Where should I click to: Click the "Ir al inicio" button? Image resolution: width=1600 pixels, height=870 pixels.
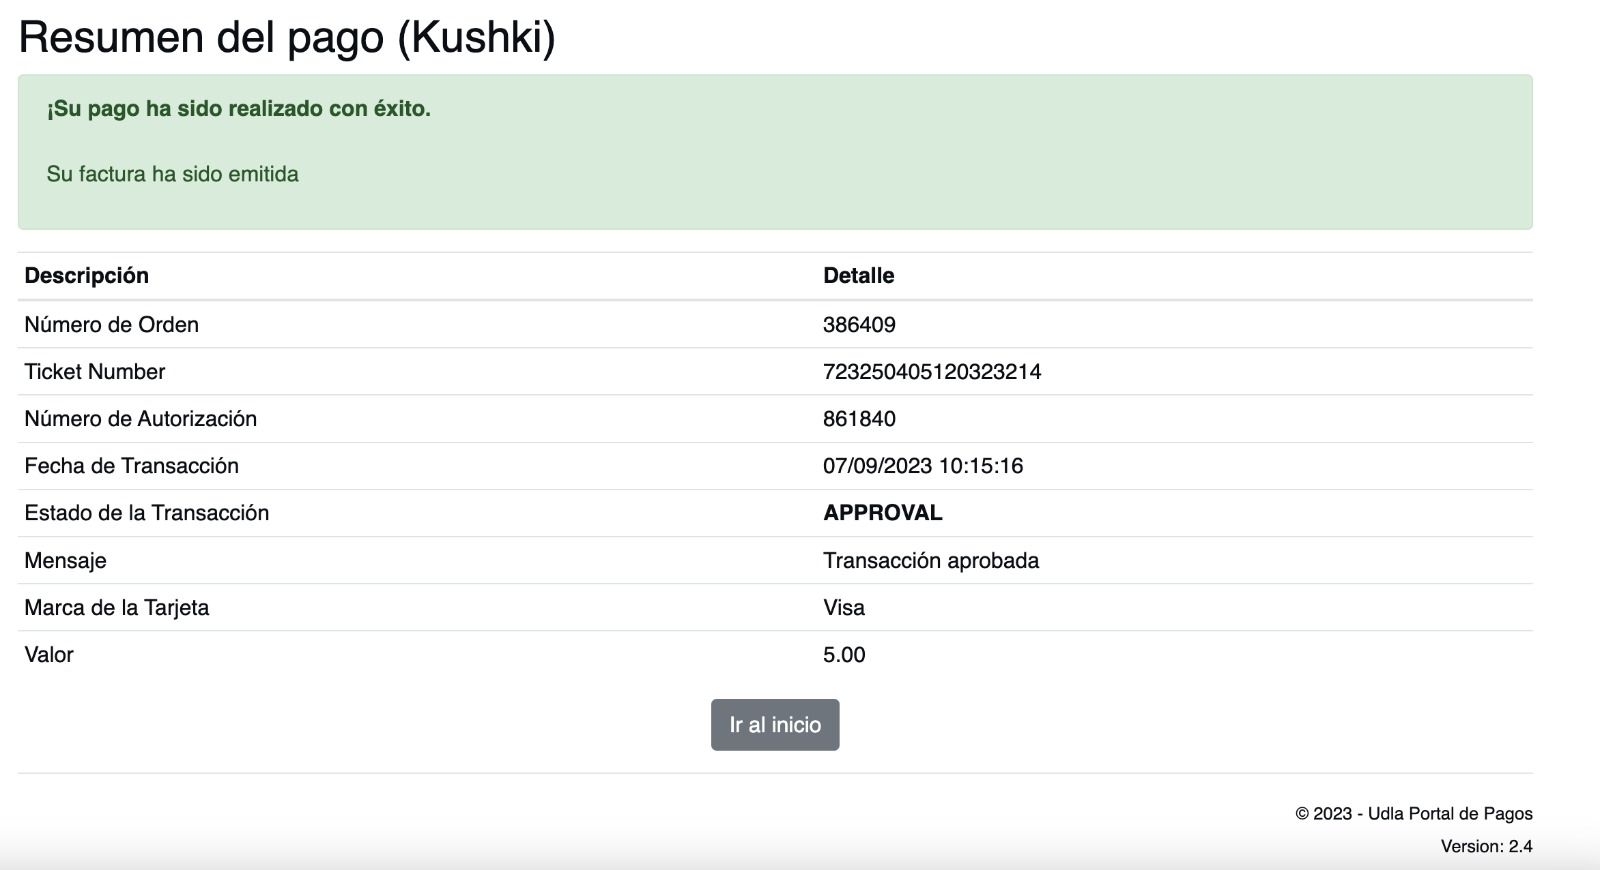coord(775,725)
